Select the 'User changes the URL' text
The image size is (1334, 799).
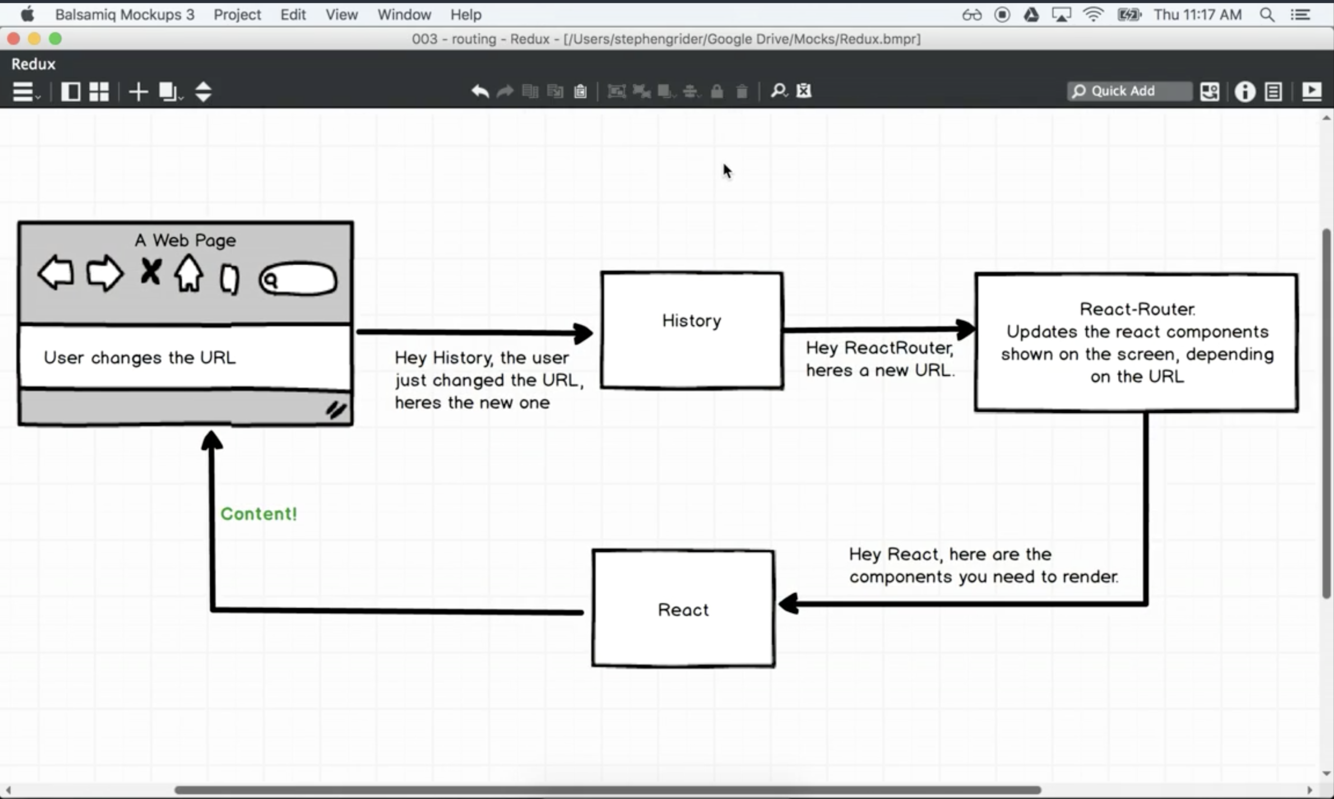pyautogui.click(x=140, y=357)
